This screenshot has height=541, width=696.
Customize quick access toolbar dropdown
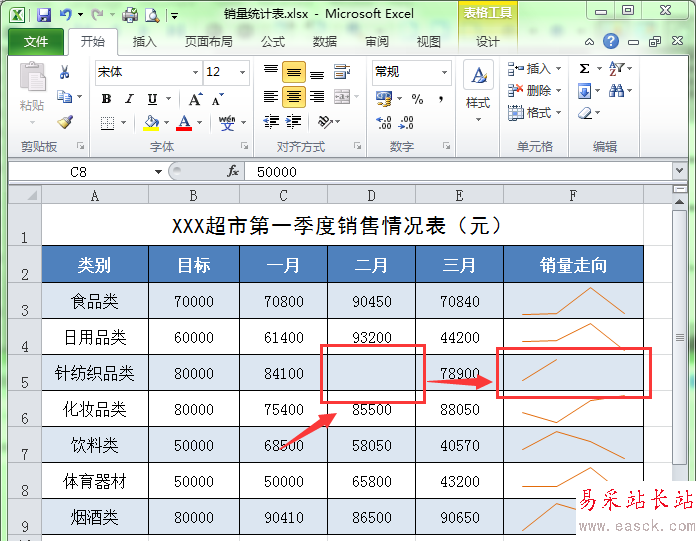tap(175, 16)
